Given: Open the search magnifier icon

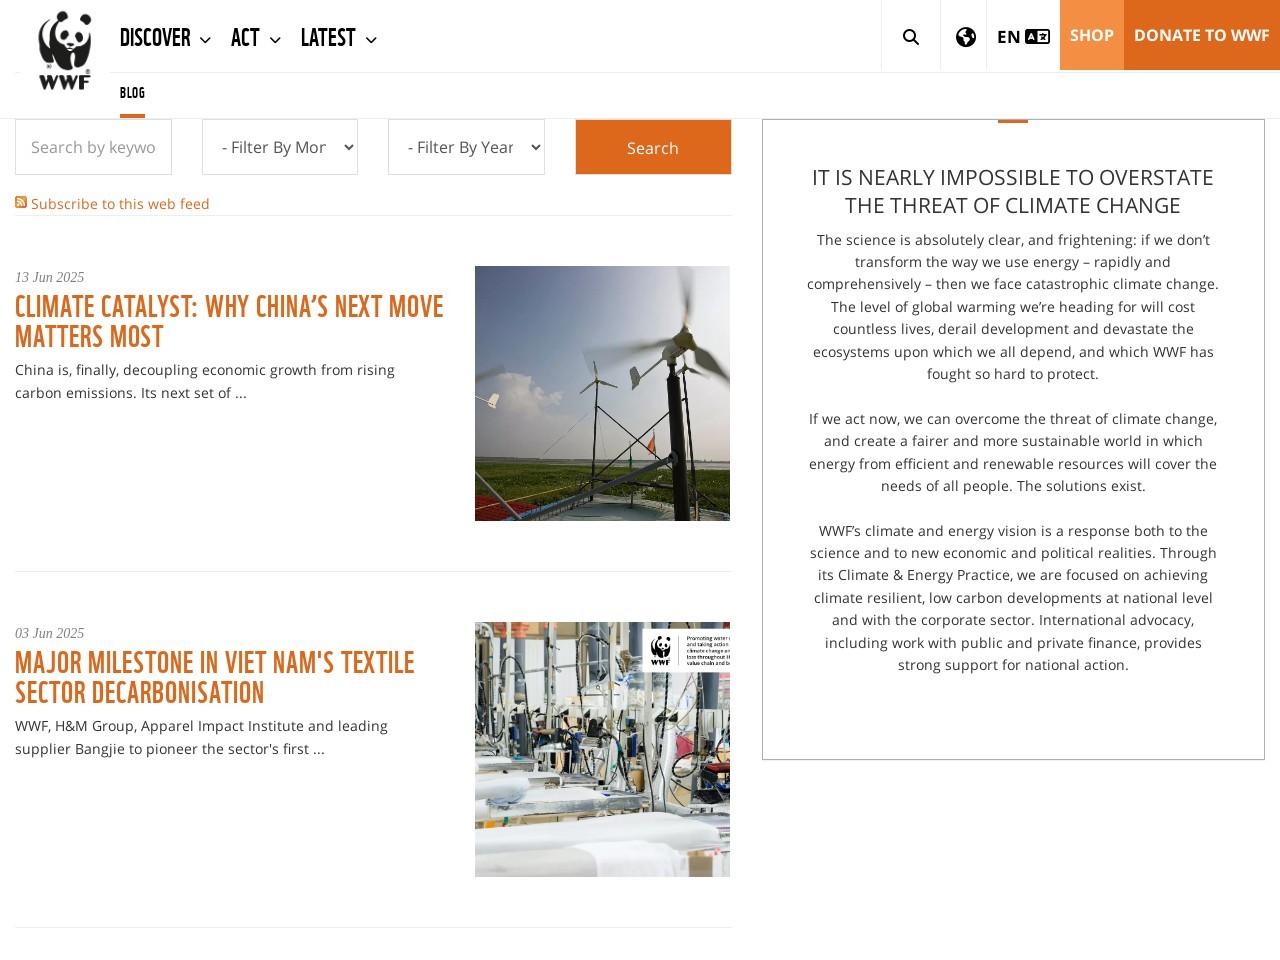Looking at the screenshot, I should click(x=910, y=37).
